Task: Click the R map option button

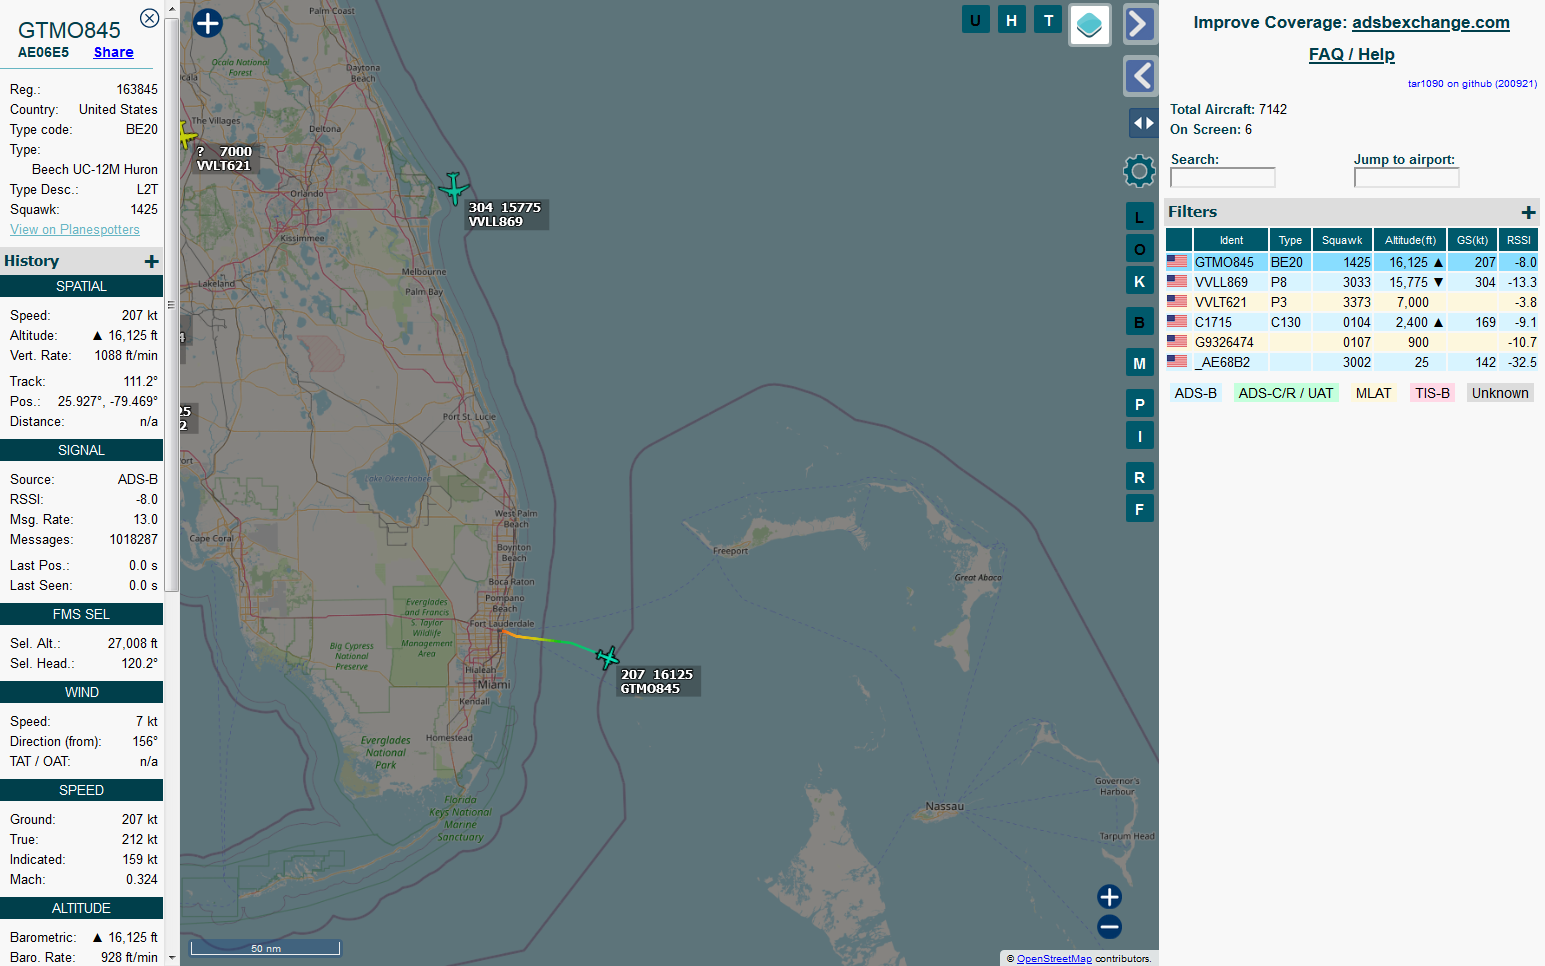Action: click(x=1139, y=477)
